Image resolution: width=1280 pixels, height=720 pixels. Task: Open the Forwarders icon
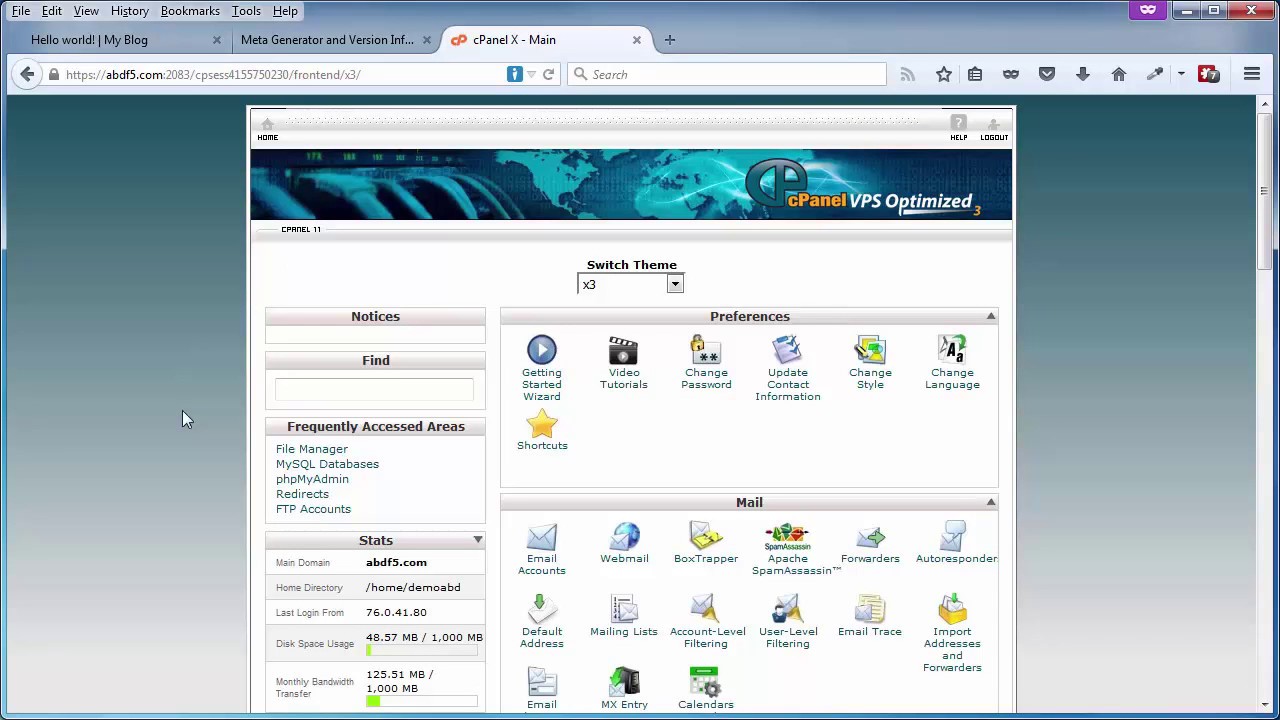[x=870, y=537]
